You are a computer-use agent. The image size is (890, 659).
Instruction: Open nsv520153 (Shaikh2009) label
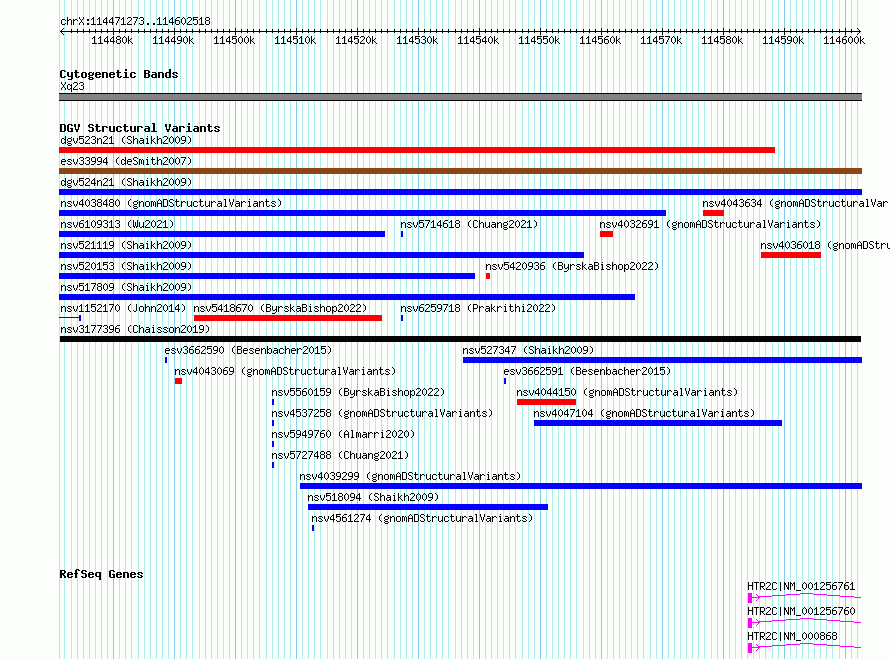[x=126, y=266]
